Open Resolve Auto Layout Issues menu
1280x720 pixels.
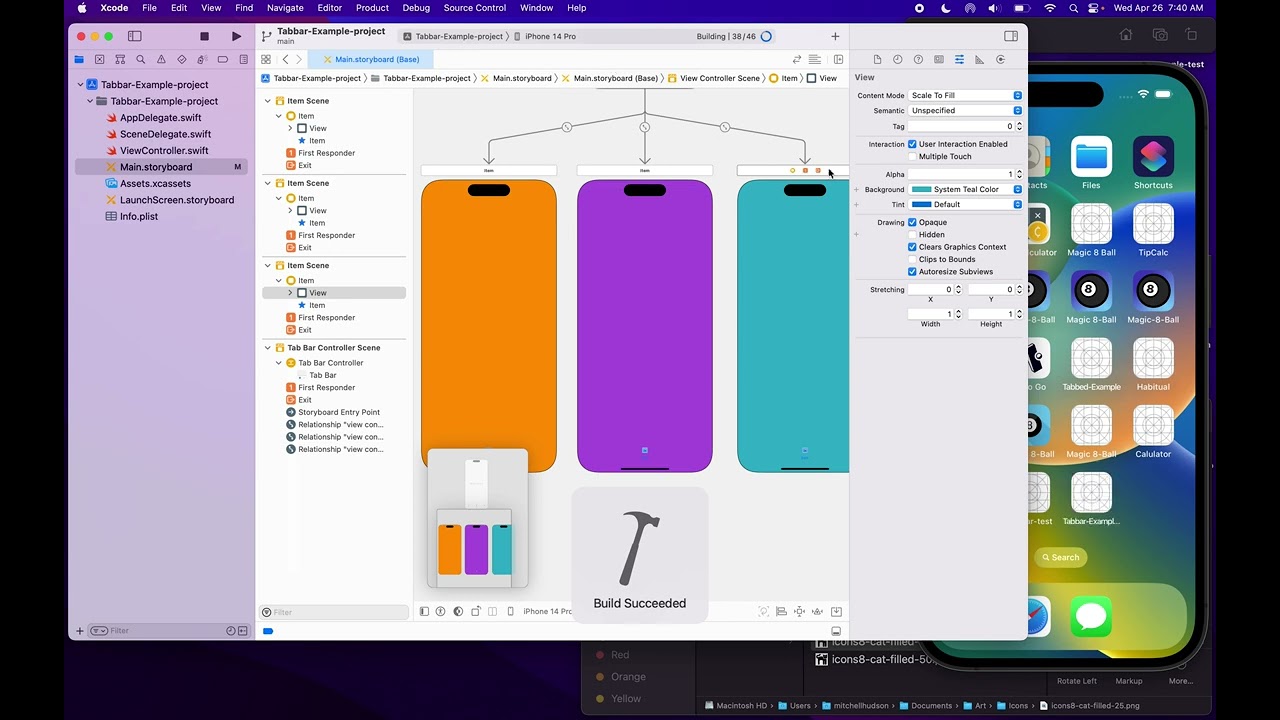pyautogui.click(x=817, y=611)
